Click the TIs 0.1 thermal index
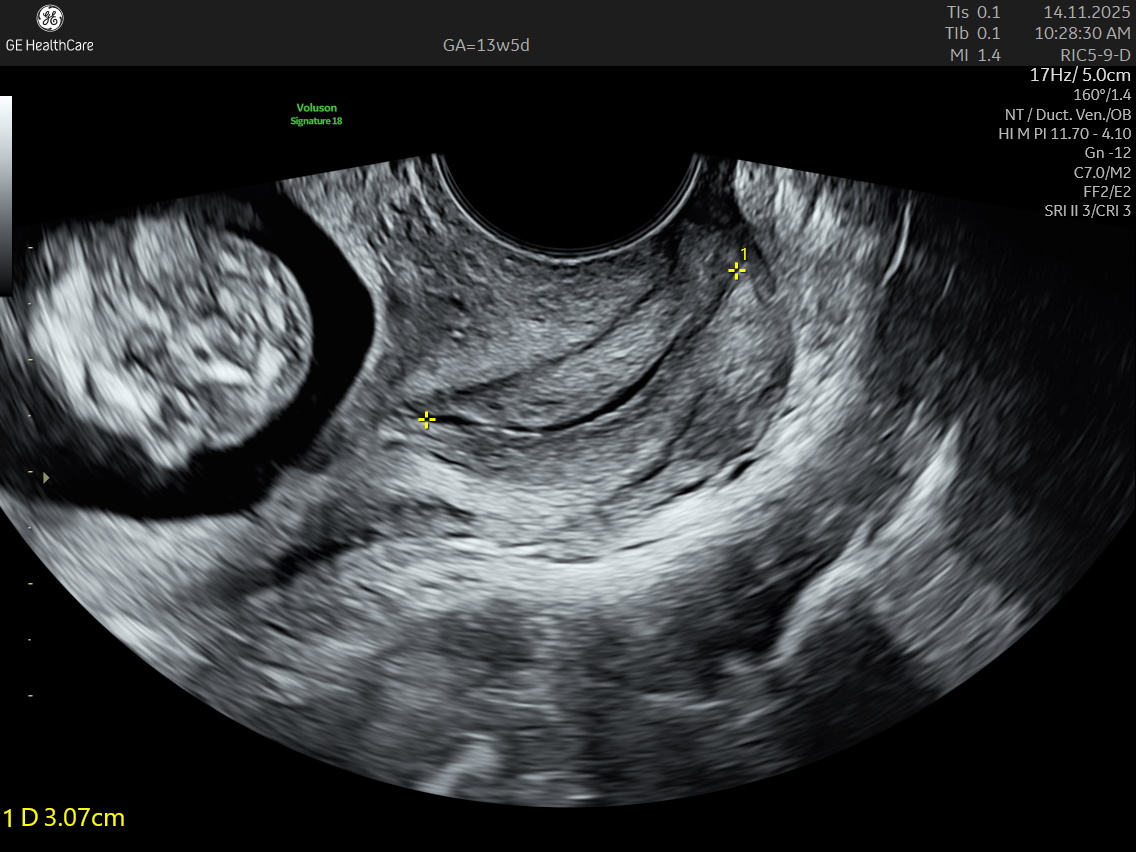The image size is (1136, 852). (973, 13)
